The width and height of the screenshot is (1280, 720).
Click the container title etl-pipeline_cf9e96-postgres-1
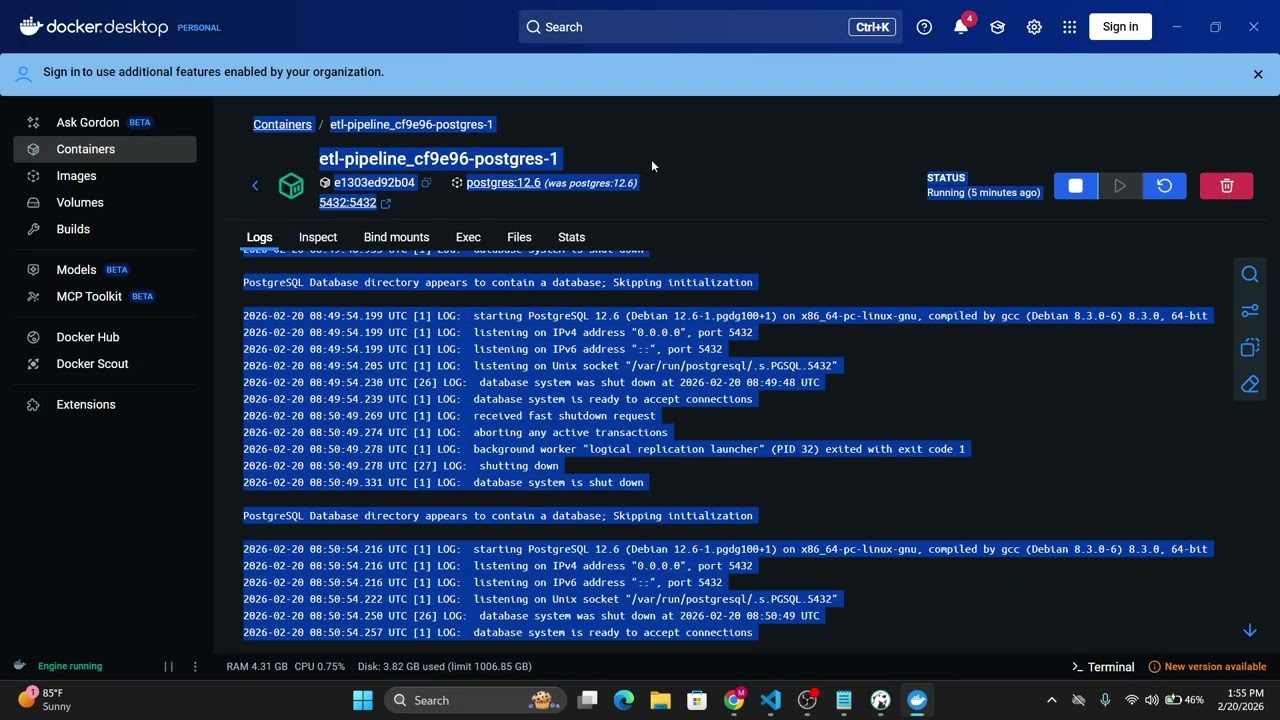[x=438, y=159]
